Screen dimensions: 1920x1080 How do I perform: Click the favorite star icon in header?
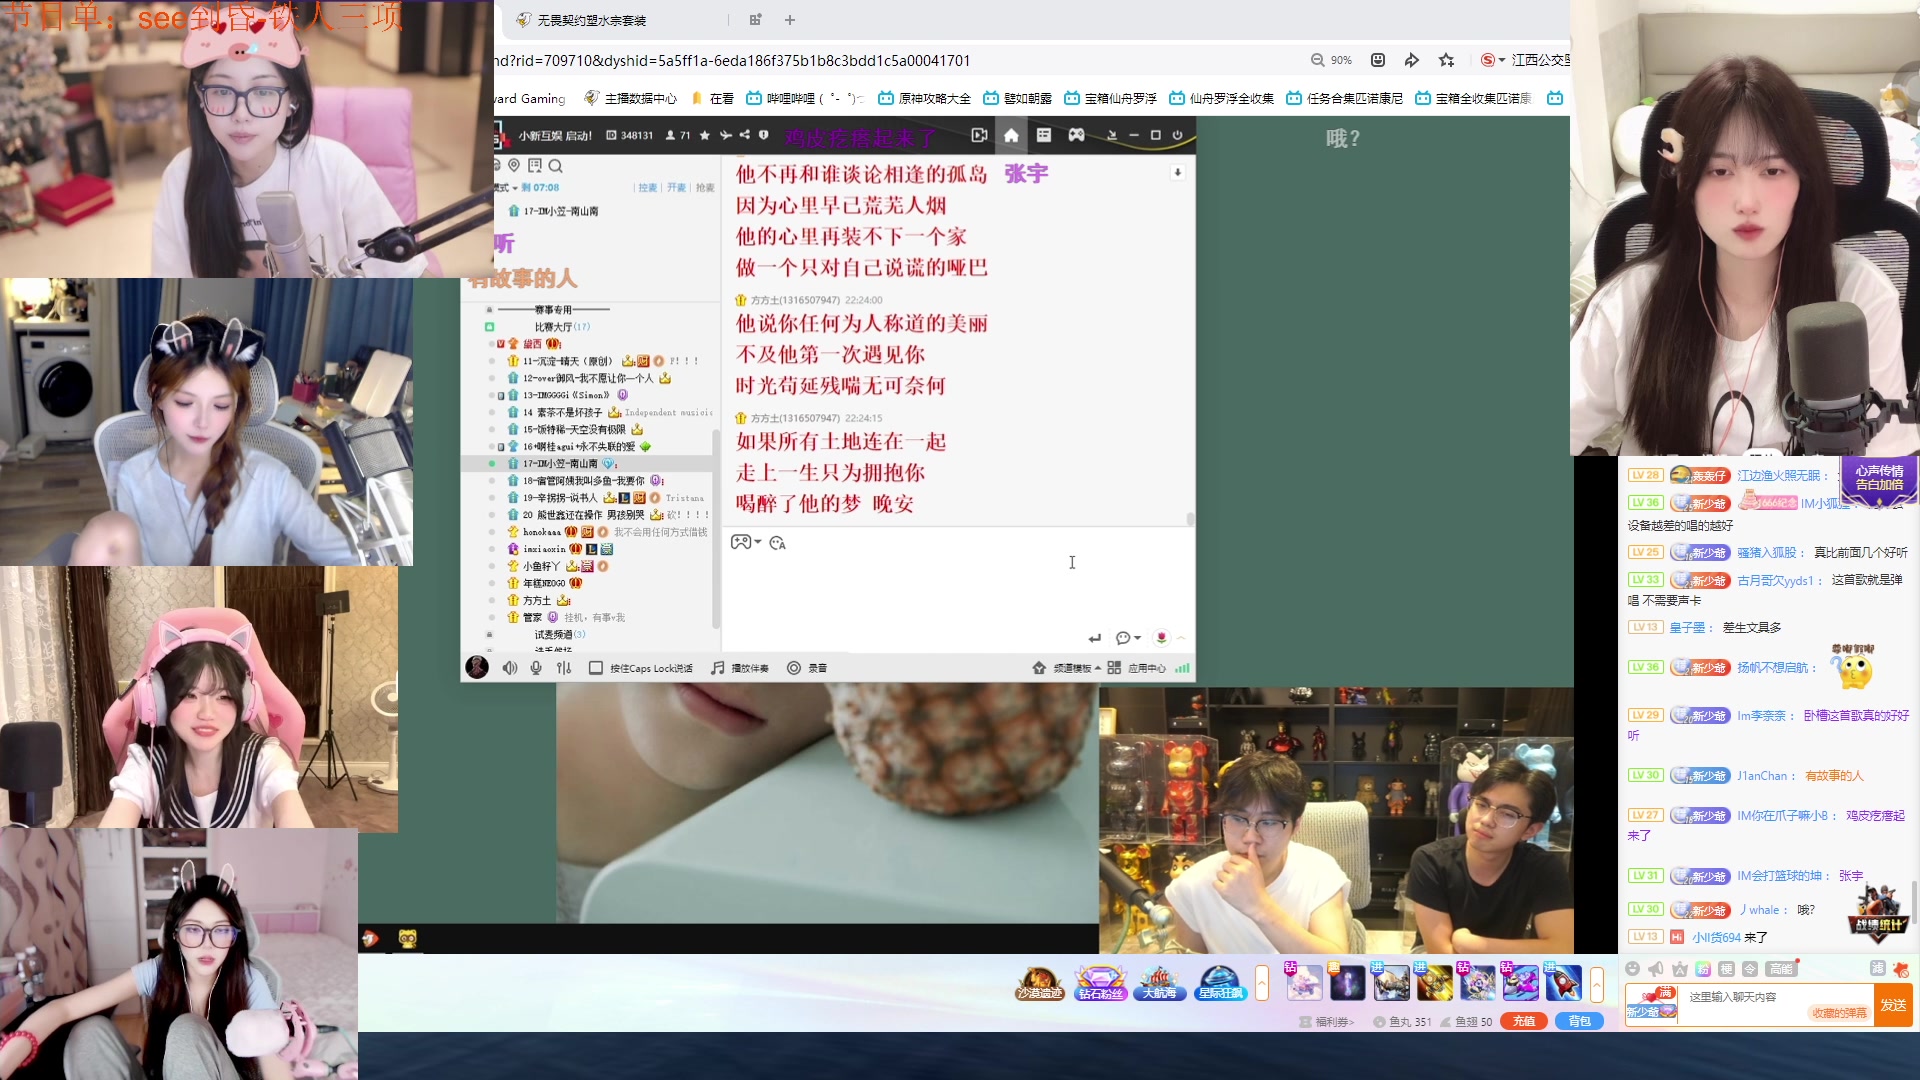point(705,135)
